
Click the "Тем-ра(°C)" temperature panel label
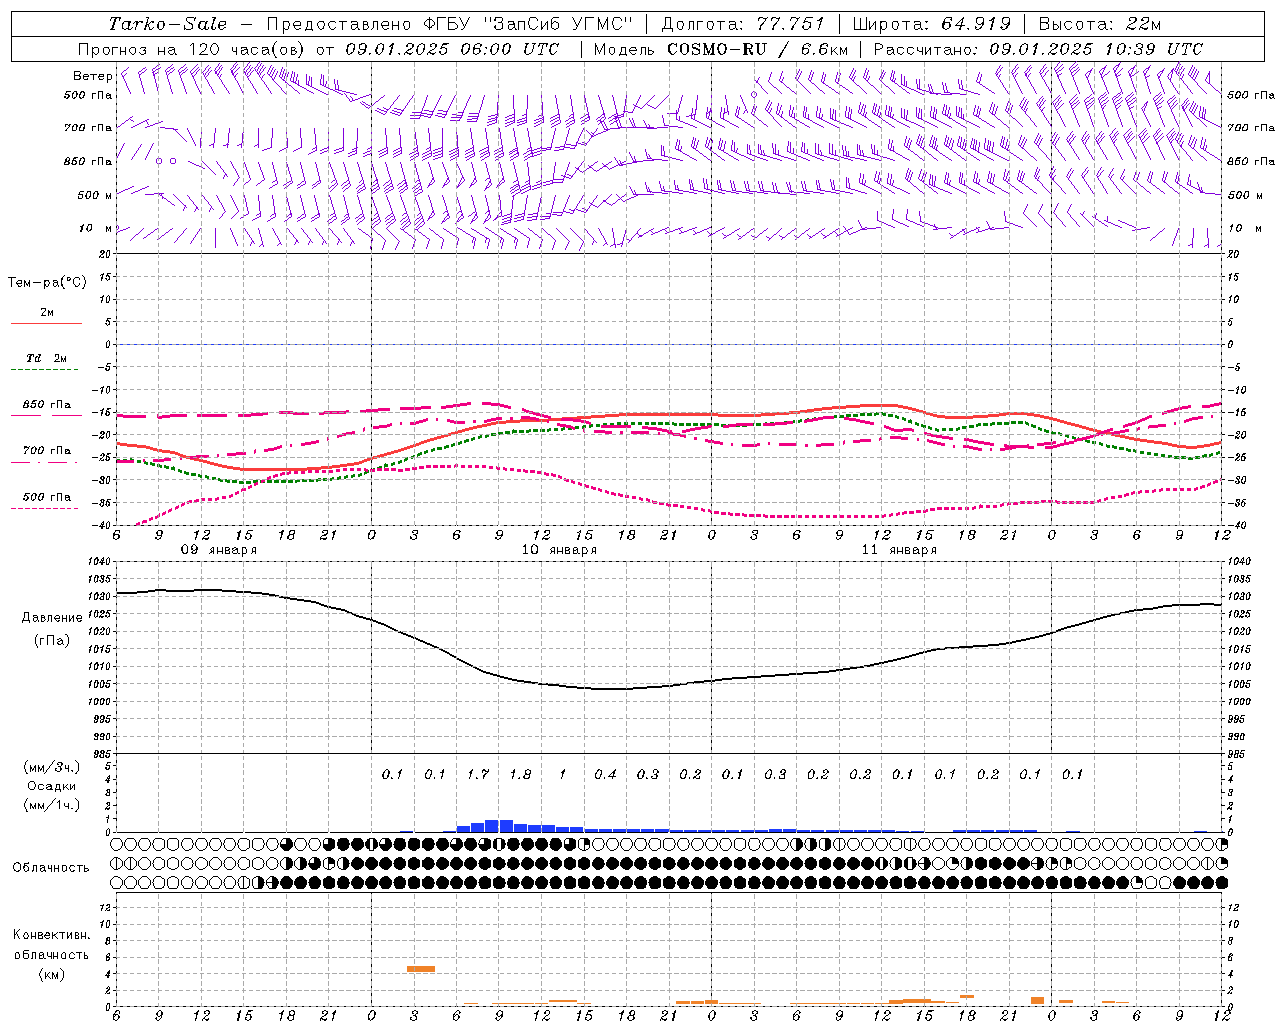pos(47,283)
